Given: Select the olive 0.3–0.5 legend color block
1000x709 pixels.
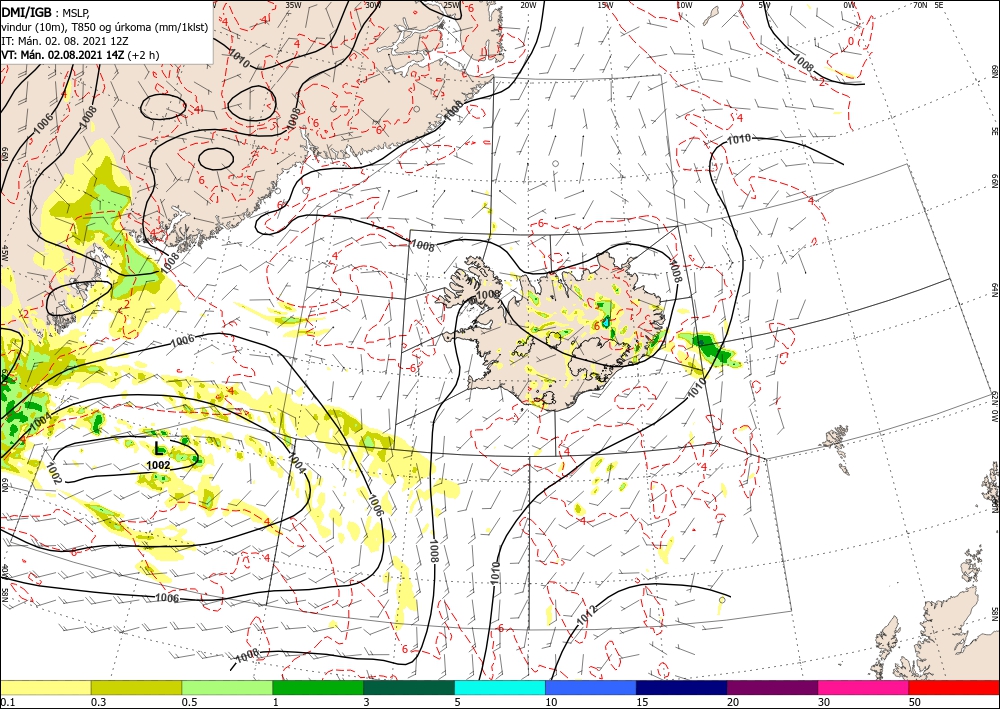Looking at the screenshot, I should 136,687.
